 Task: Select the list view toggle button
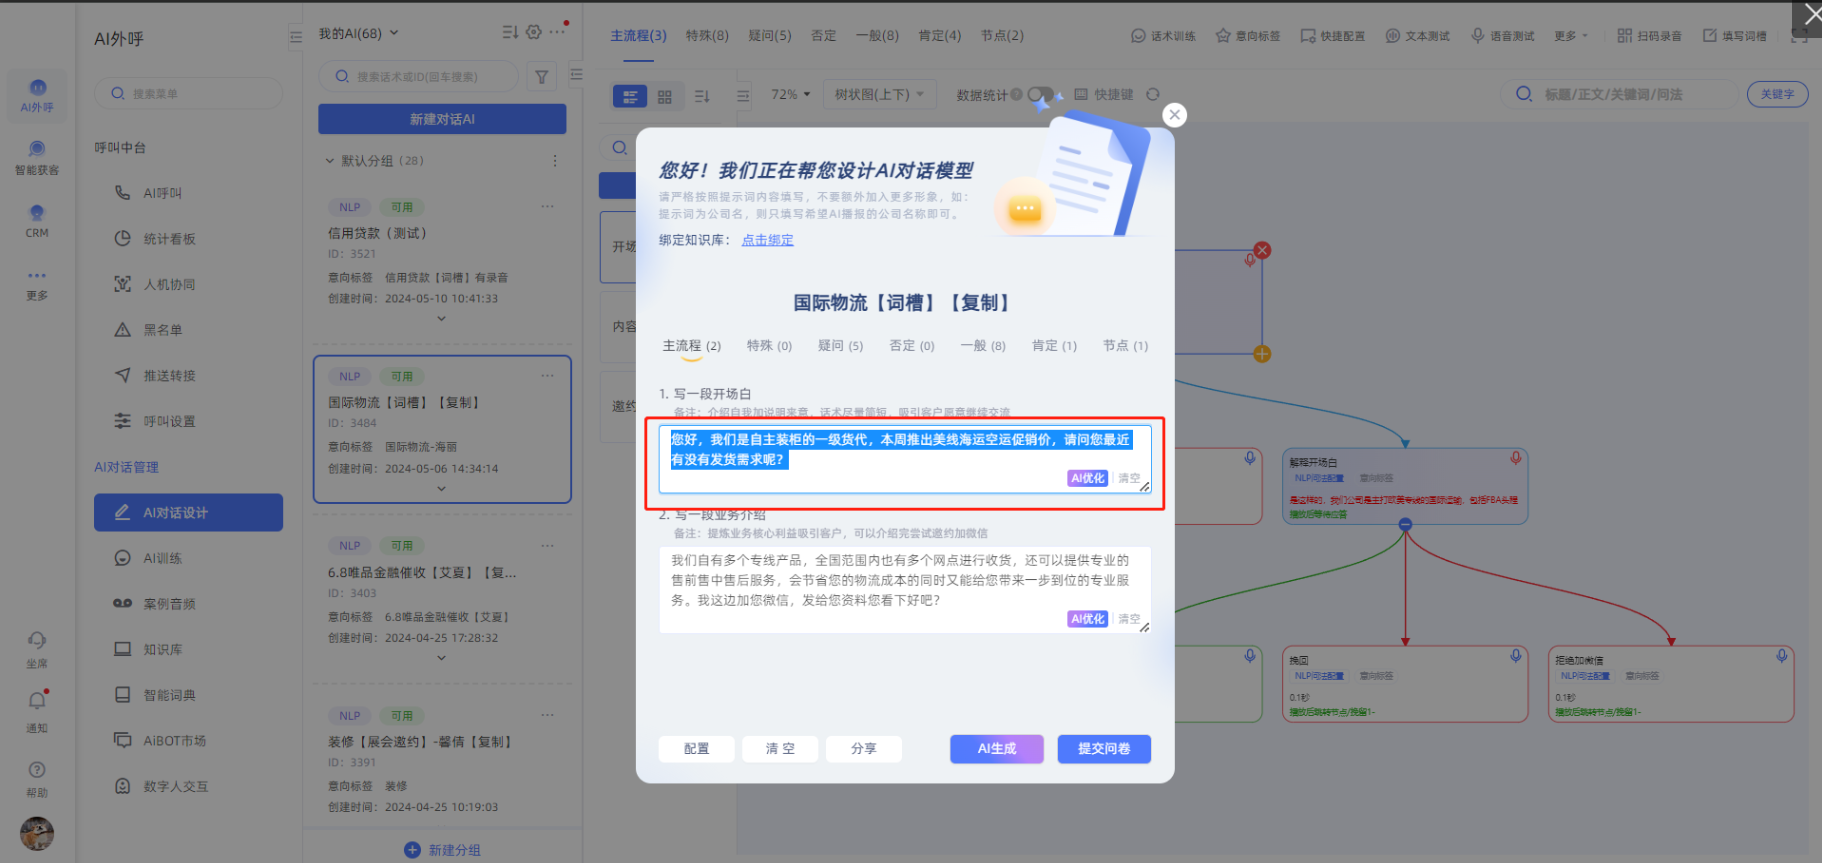pyautogui.click(x=629, y=97)
